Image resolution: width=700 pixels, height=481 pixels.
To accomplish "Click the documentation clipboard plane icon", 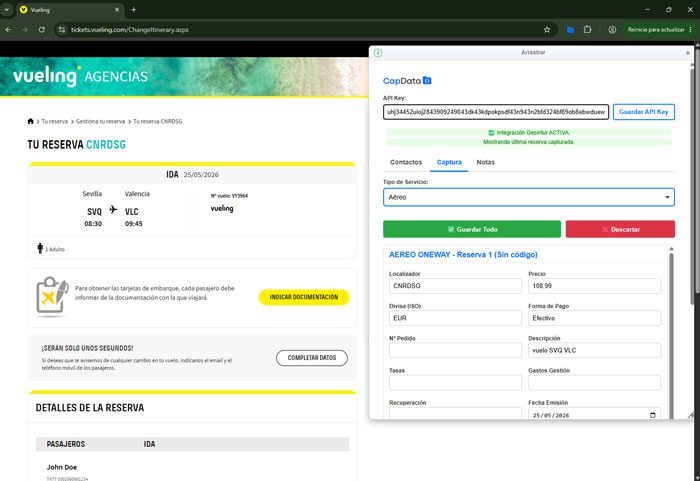I will [52, 295].
